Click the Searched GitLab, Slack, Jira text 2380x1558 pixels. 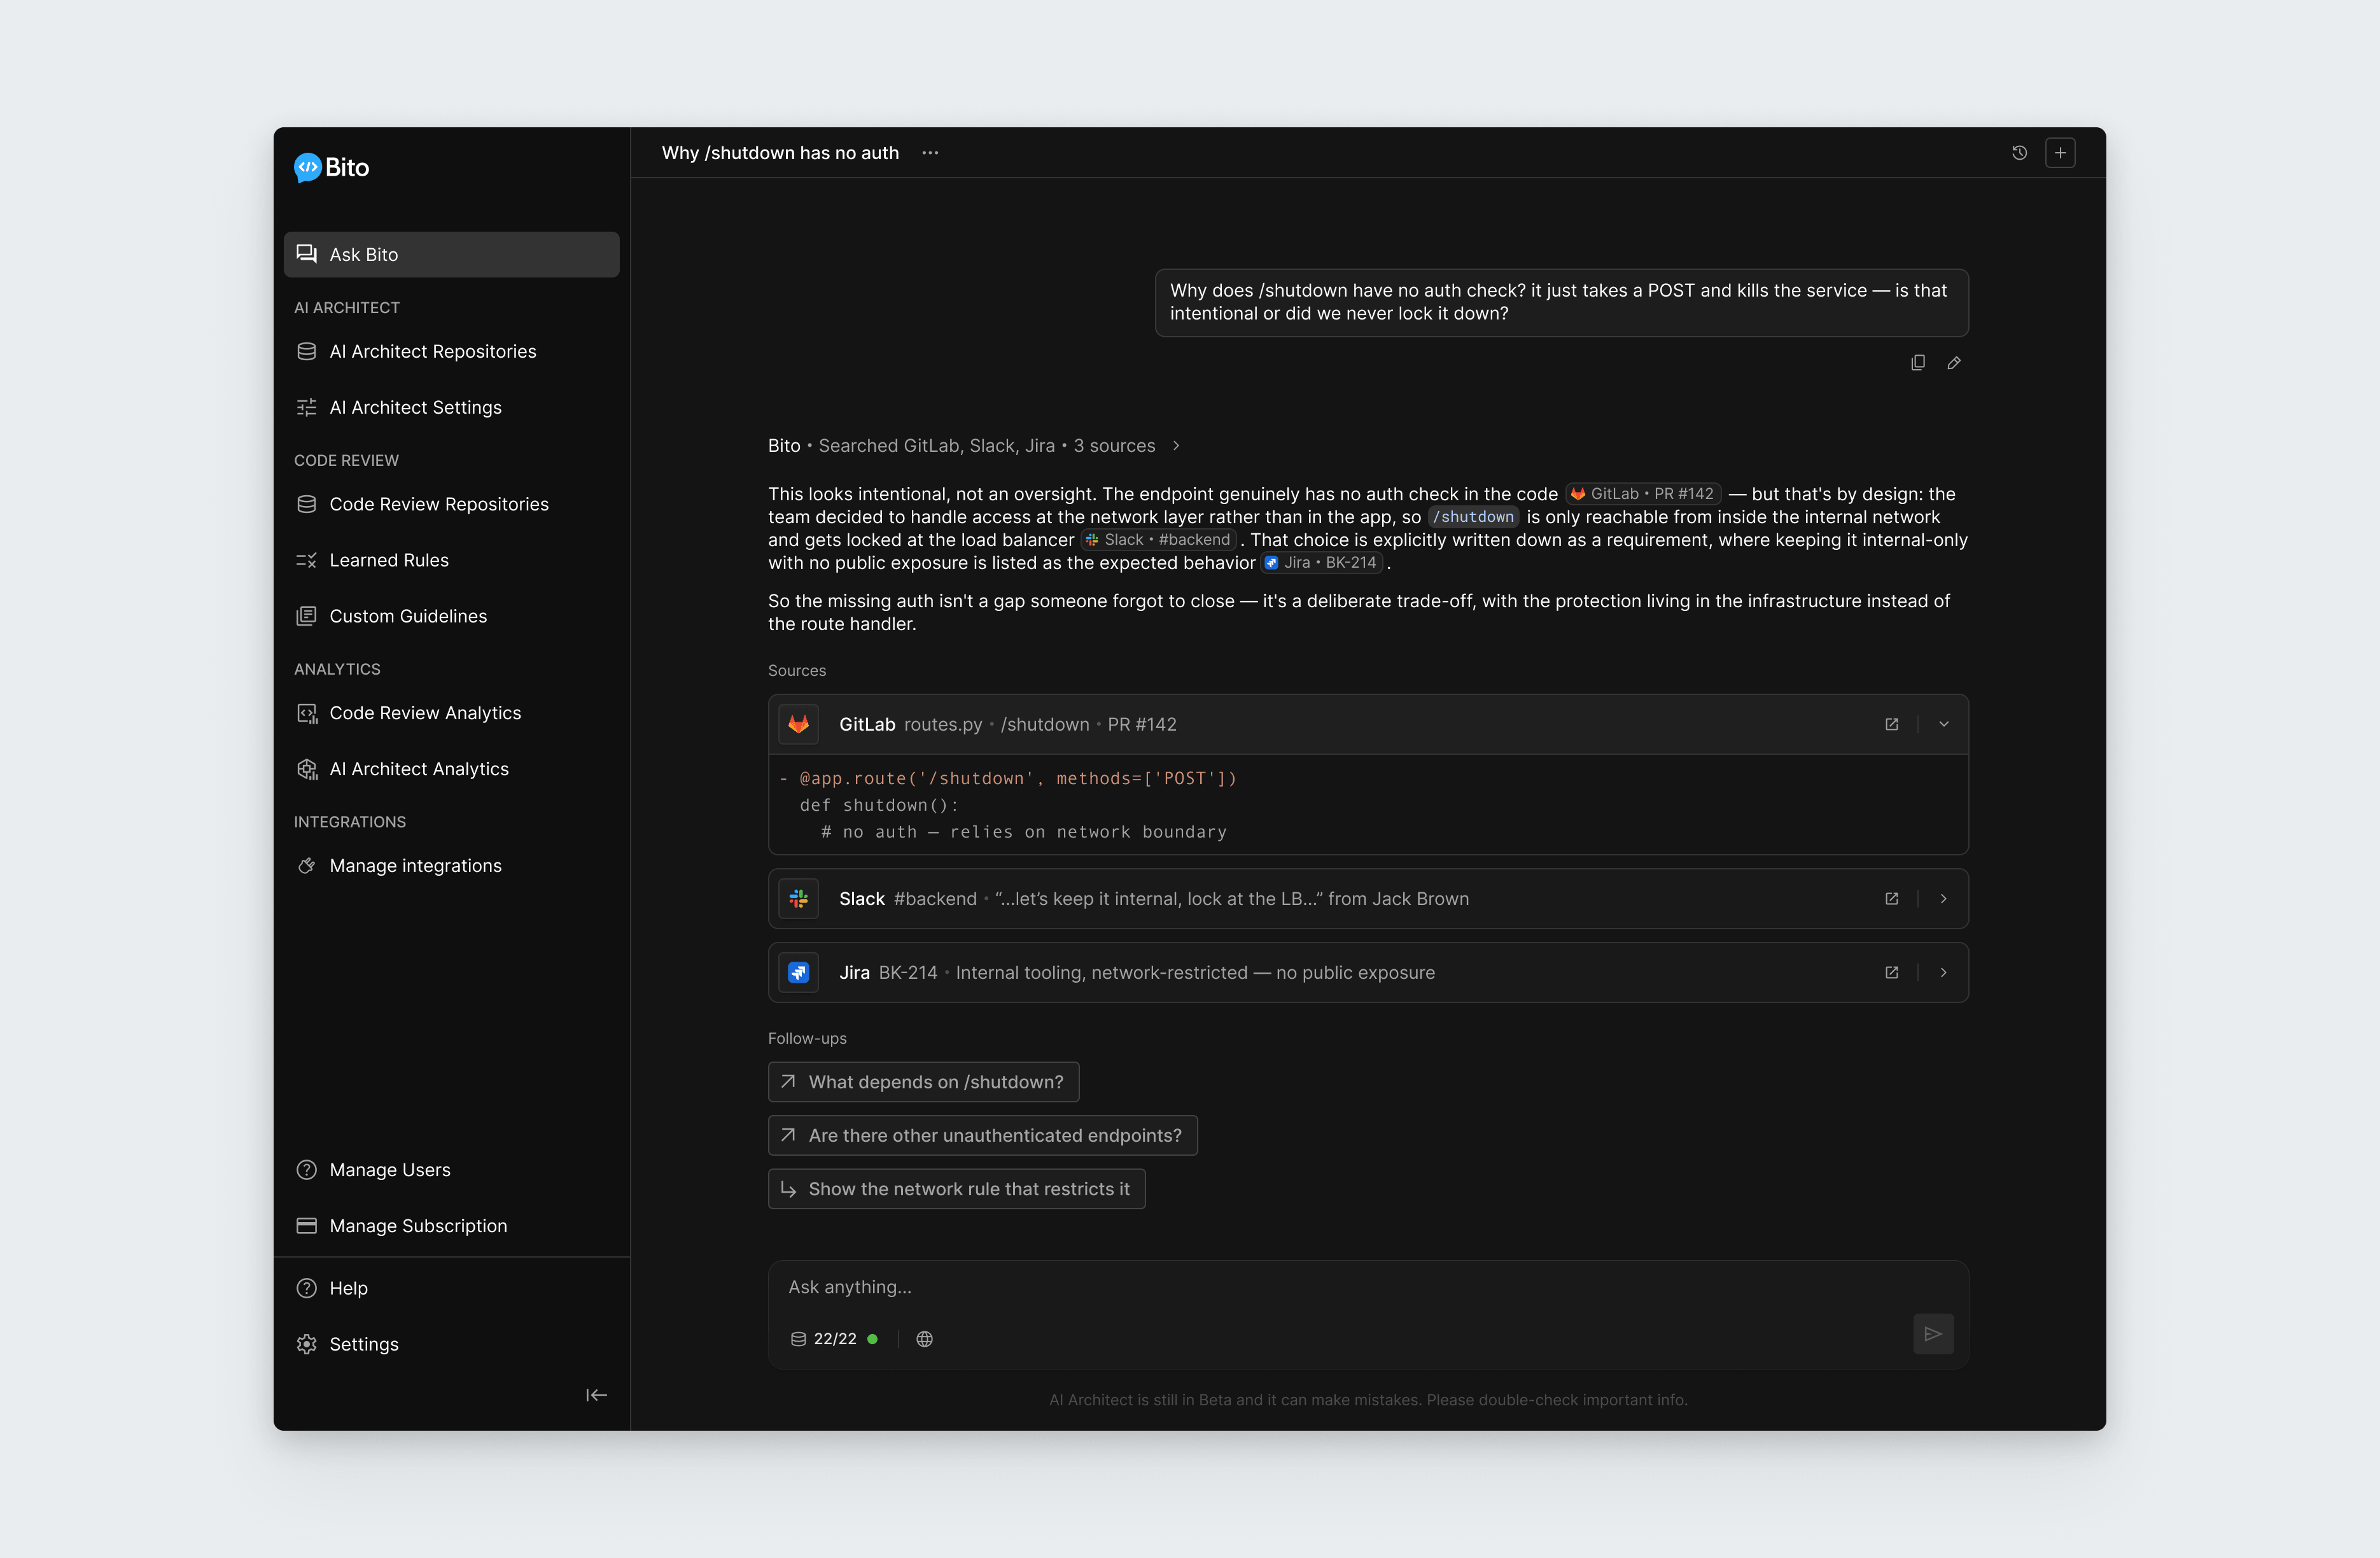pos(936,446)
